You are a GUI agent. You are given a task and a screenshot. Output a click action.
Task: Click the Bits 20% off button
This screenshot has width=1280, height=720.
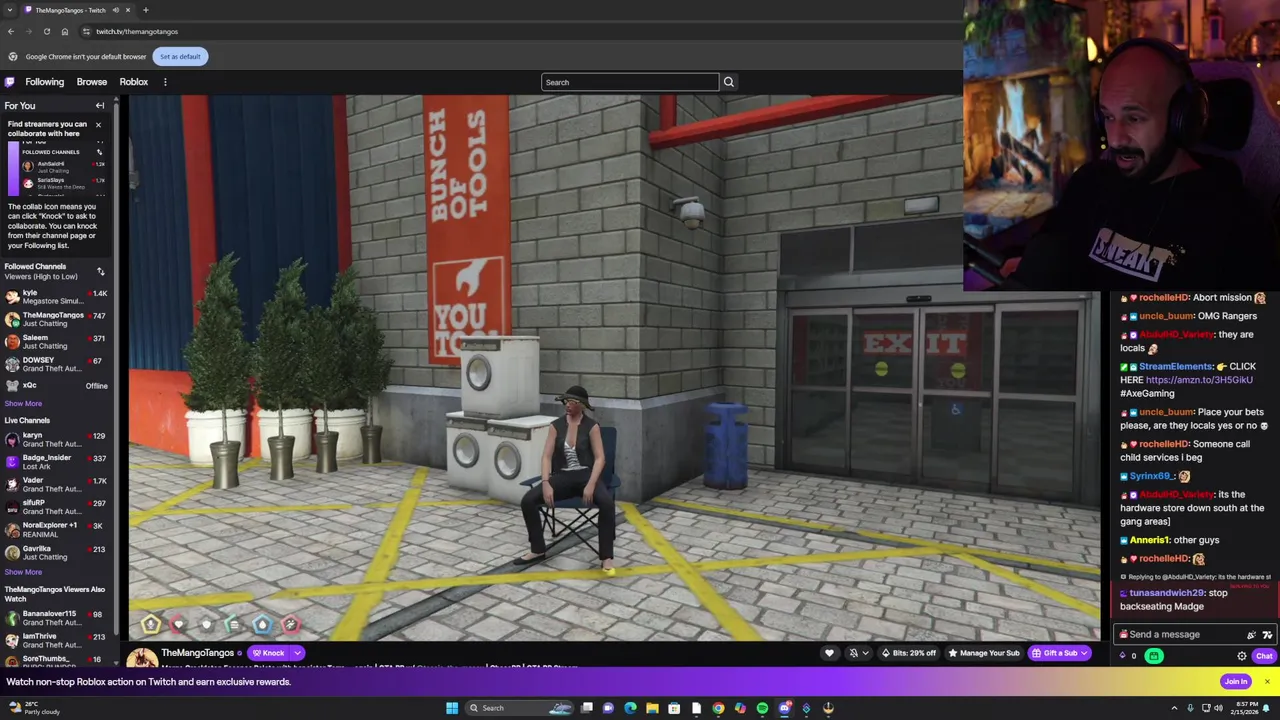pyautogui.click(x=909, y=653)
